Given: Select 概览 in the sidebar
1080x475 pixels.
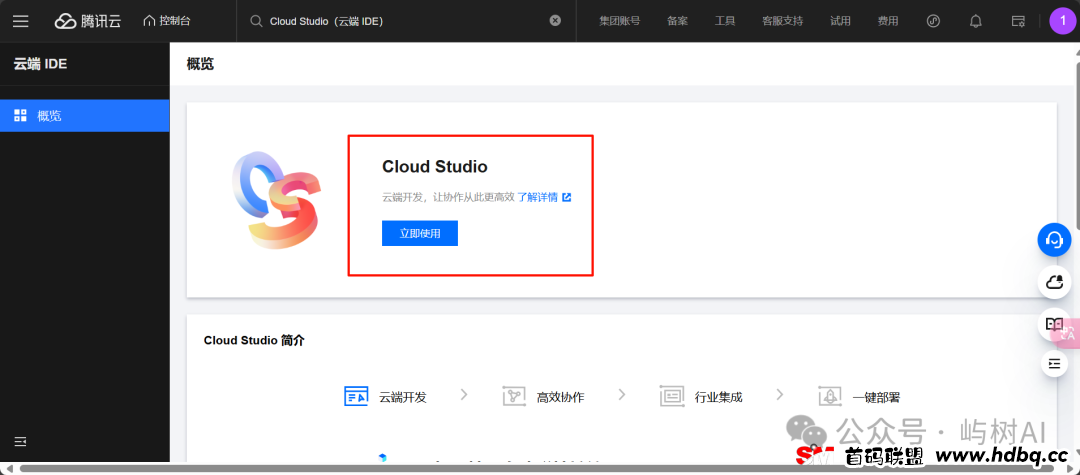Looking at the screenshot, I should point(85,116).
